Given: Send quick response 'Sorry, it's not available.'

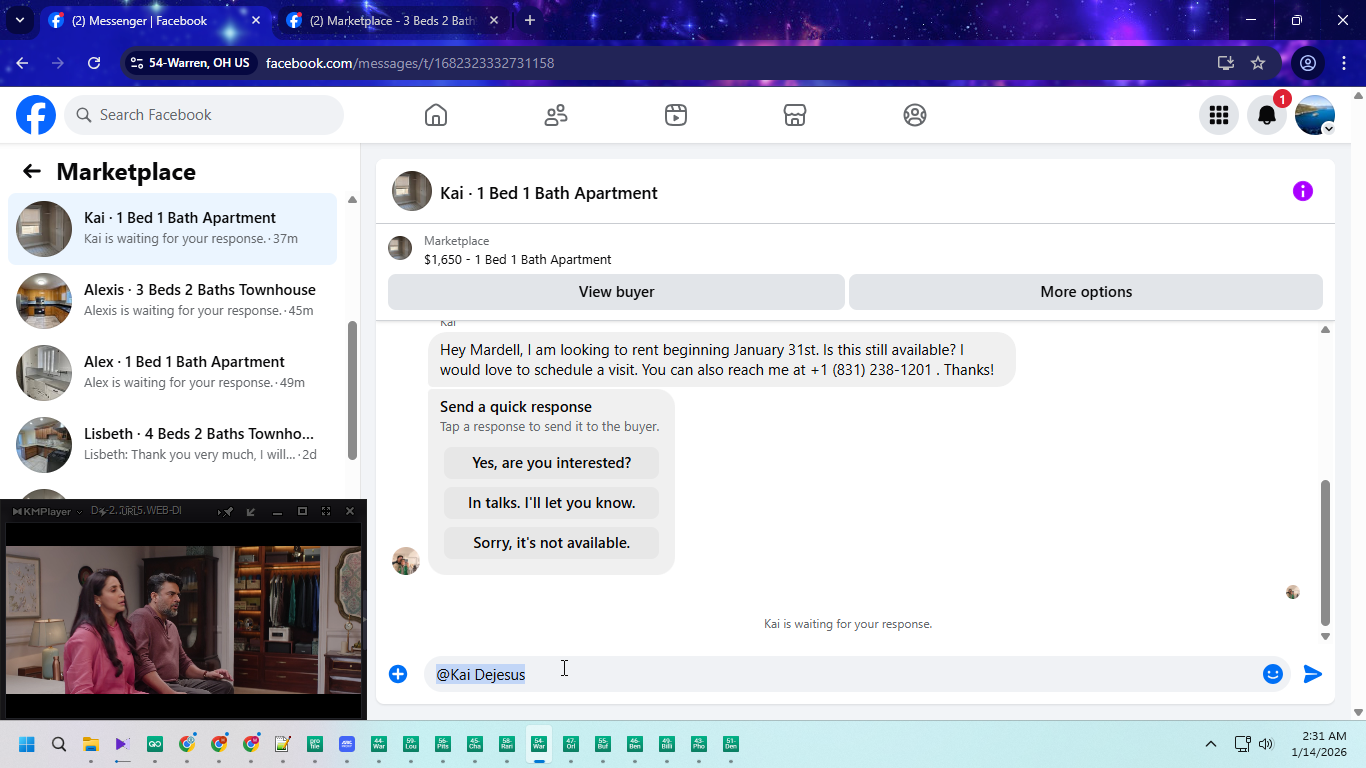Looking at the screenshot, I should [551, 543].
